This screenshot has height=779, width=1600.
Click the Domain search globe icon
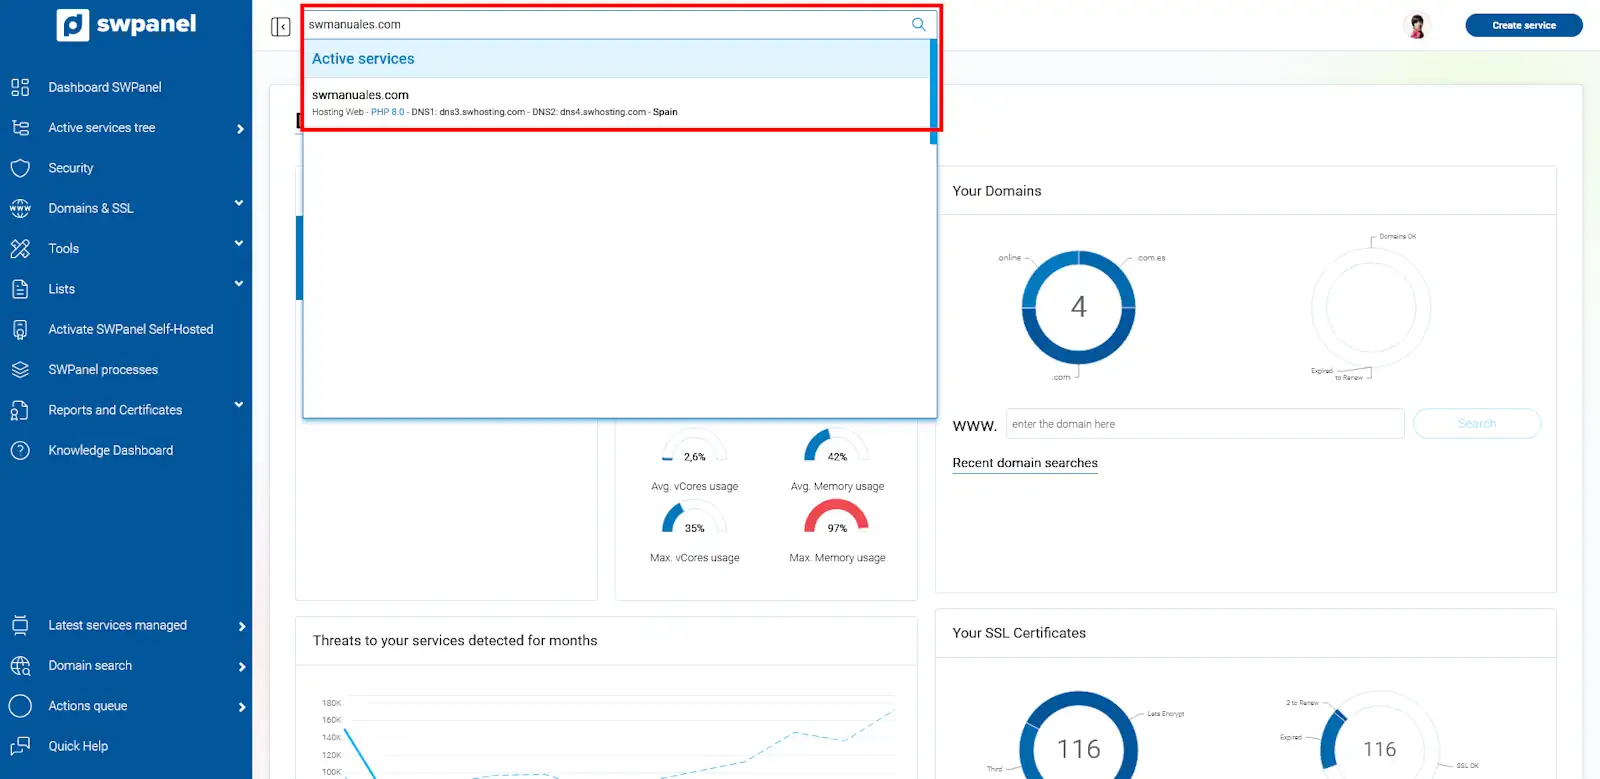[20, 666]
